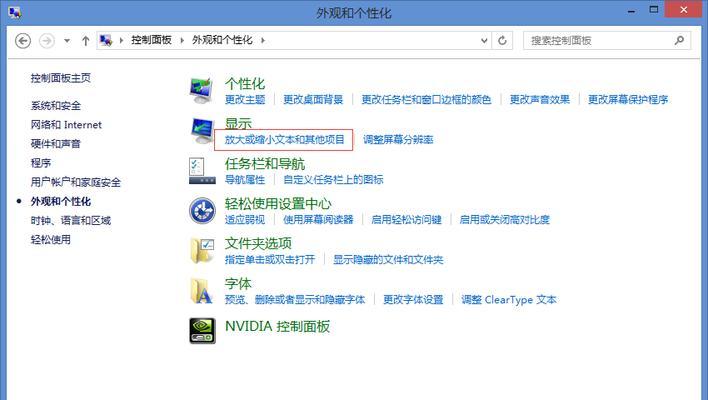This screenshot has height=400, width=708.
Task: Open the 显示 heading
Action: [238, 123]
